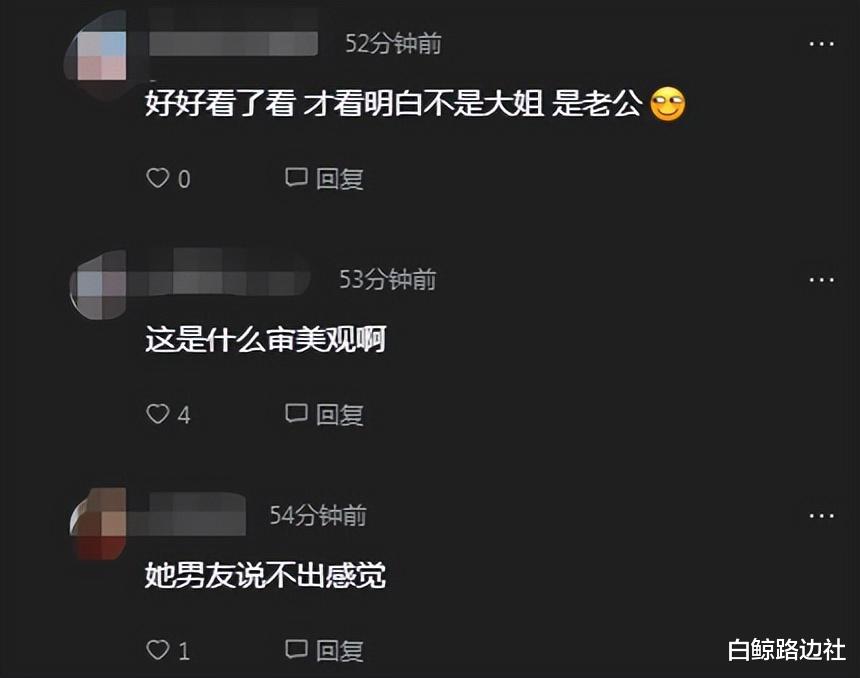The height and width of the screenshot is (678, 860).
Task: Click 回复 under the 是老公 comment
Action: pyautogui.click(x=340, y=179)
